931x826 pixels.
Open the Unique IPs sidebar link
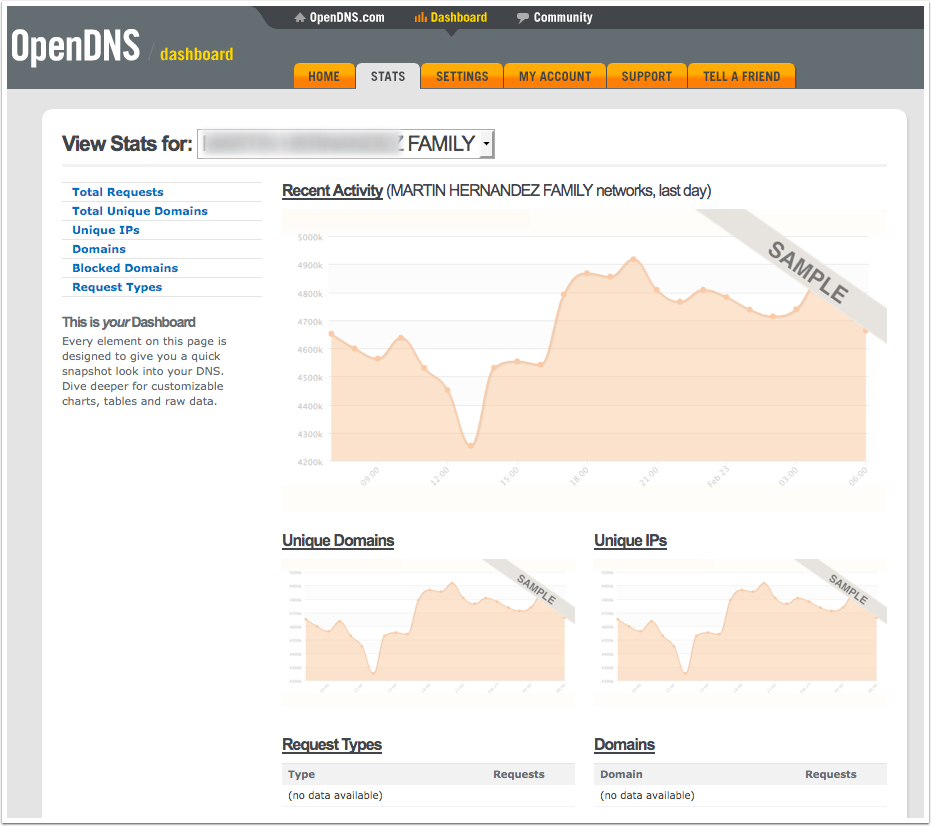pyautogui.click(x=106, y=230)
